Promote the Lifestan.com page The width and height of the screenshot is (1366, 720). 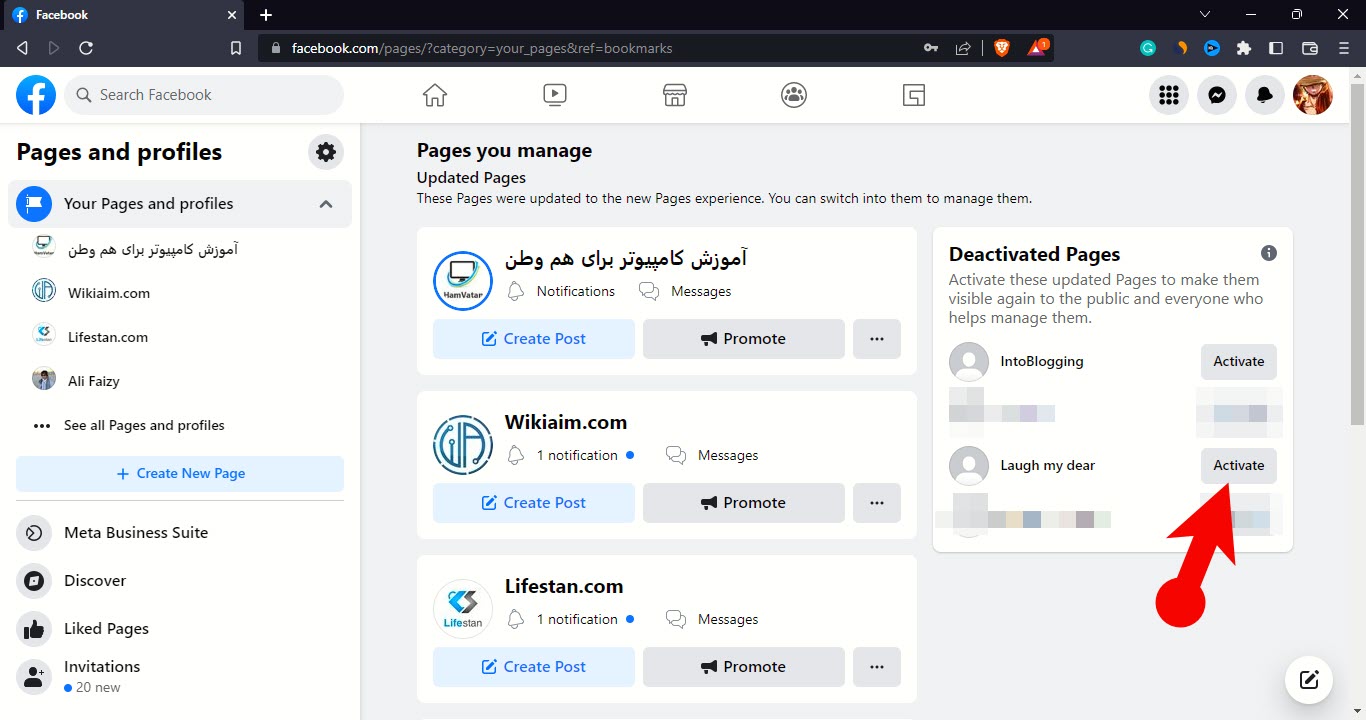(x=743, y=667)
